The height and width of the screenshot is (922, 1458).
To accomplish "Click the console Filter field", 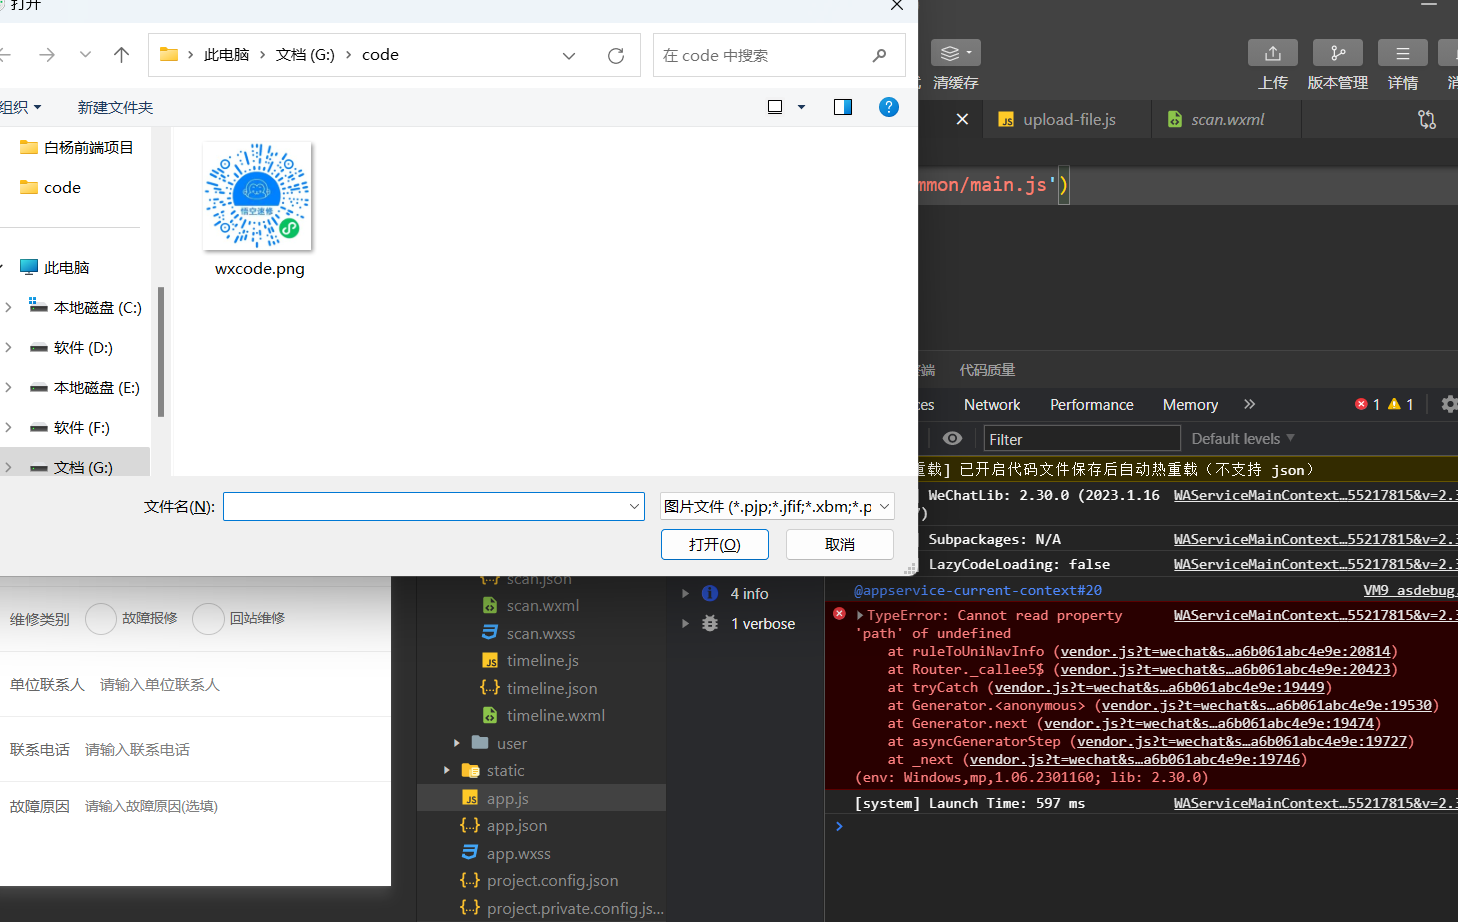I will [1082, 439].
